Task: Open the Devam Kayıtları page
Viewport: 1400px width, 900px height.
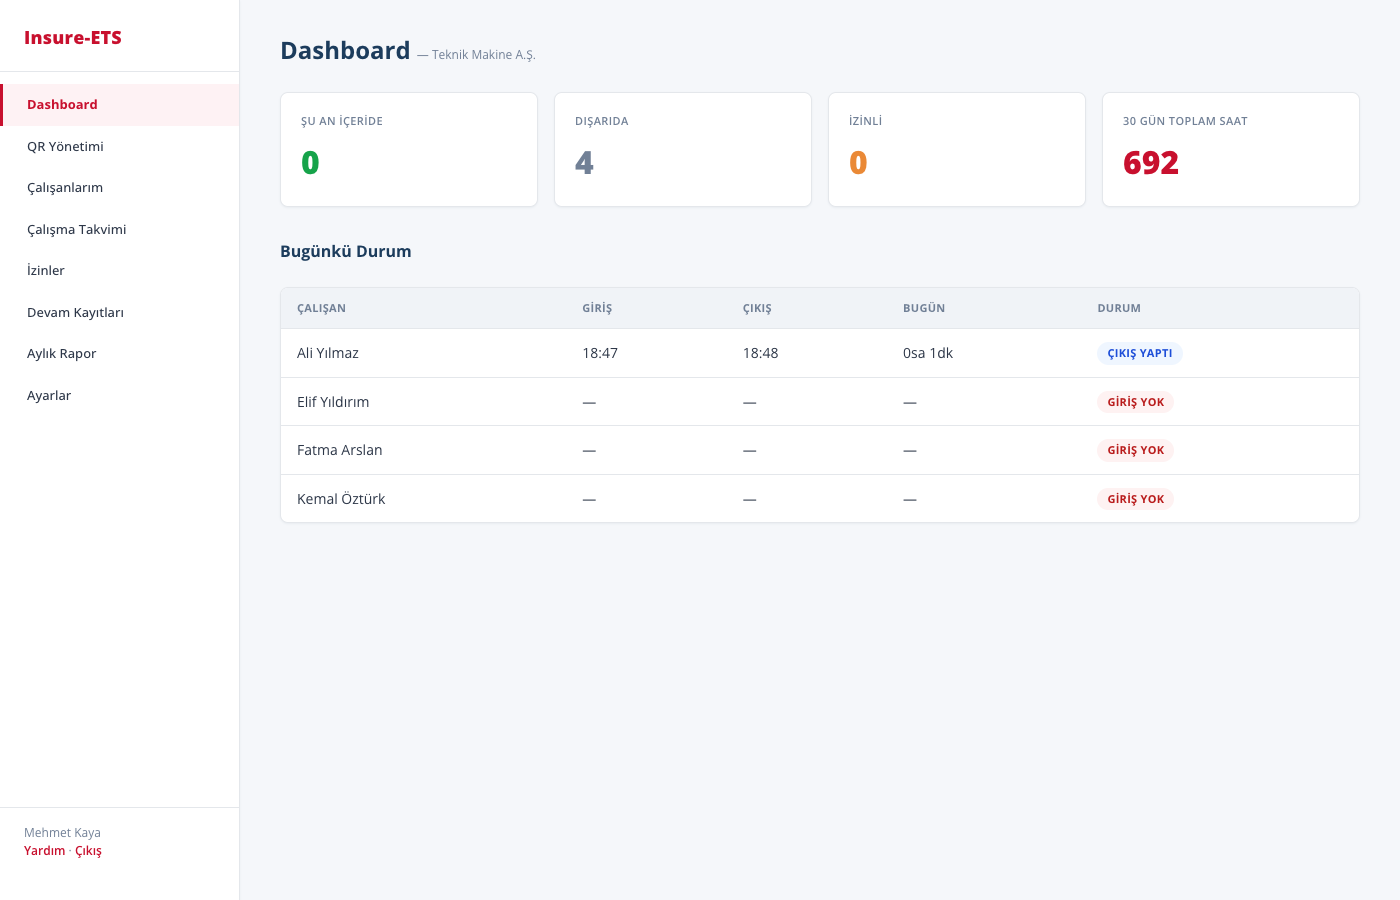Action: (x=75, y=312)
